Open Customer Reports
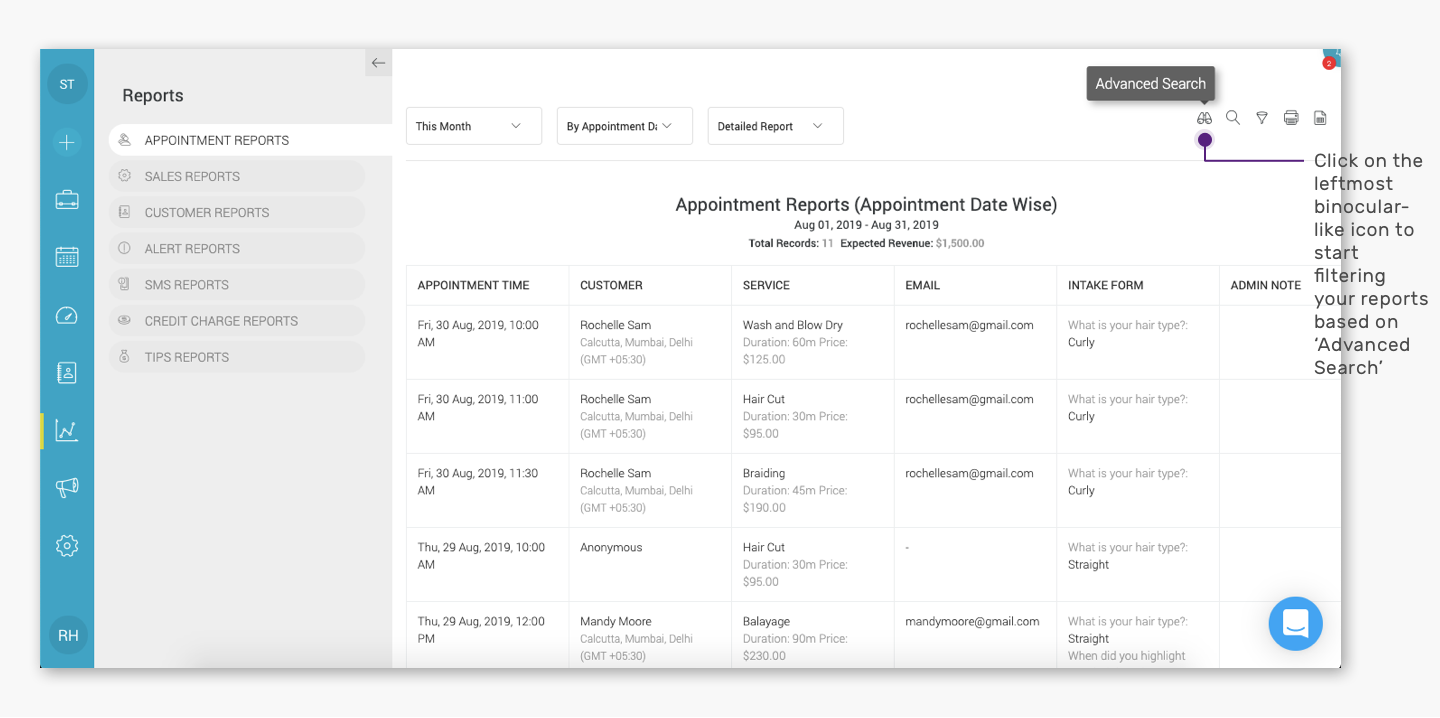This screenshot has height=718, width=1440. (x=237, y=212)
